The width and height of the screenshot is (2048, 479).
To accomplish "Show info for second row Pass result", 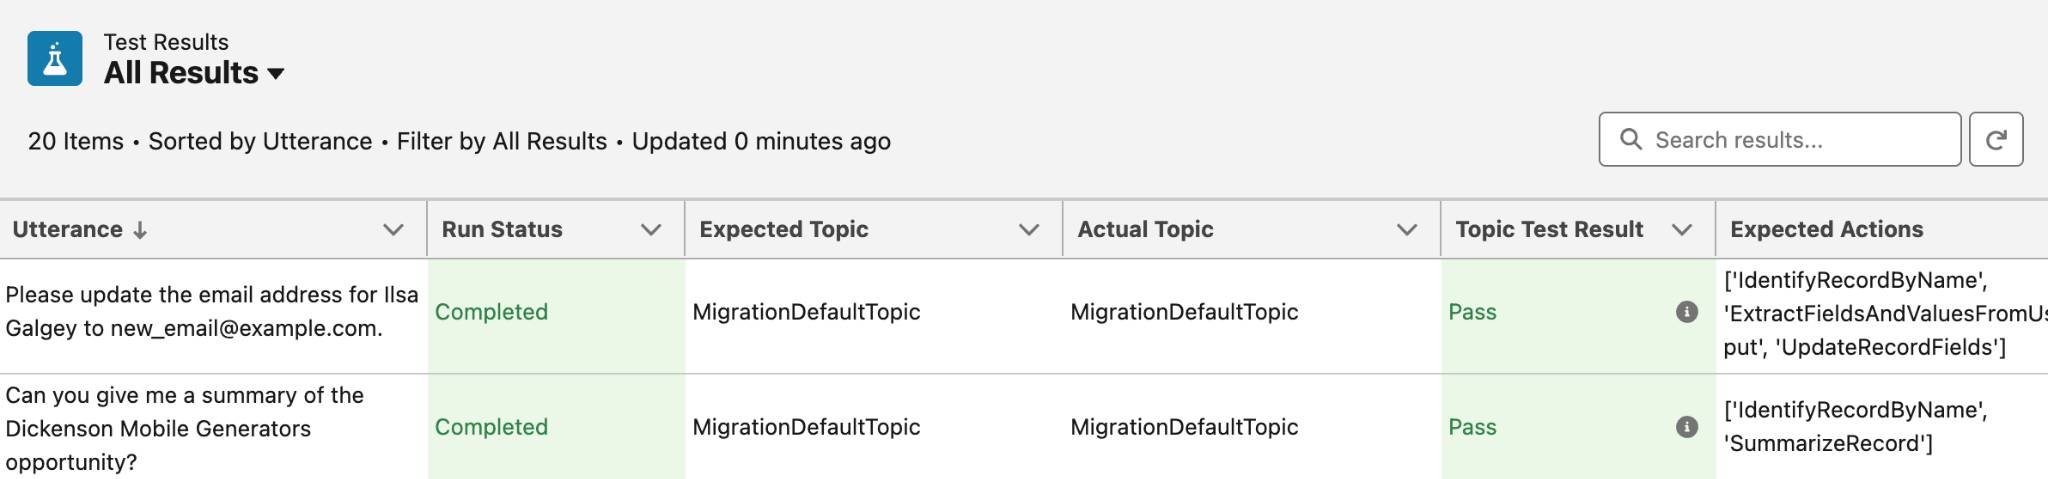I will (1687, 427).
